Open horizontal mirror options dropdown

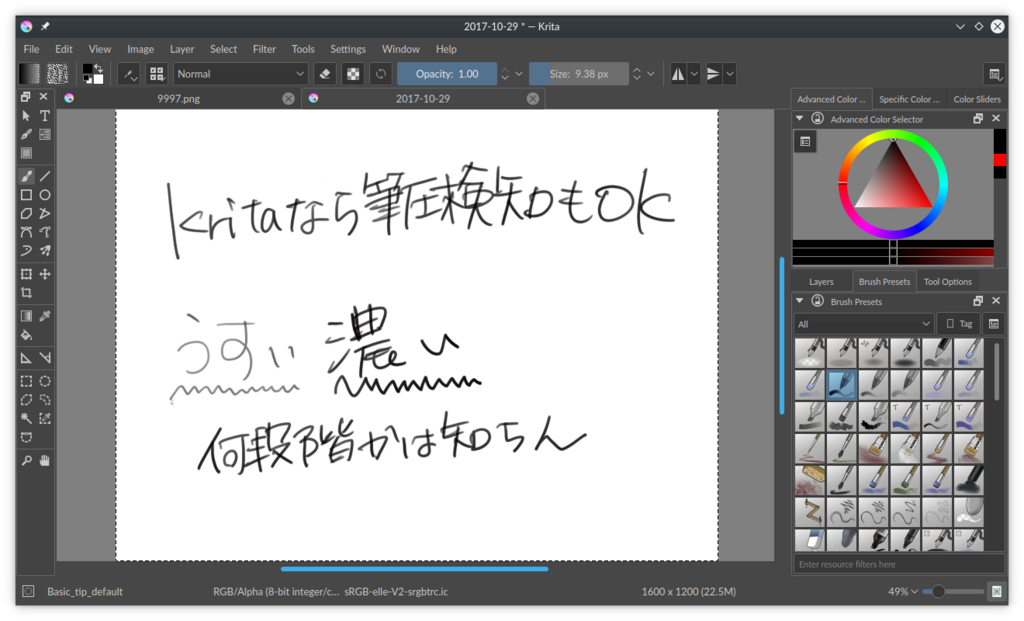click(x=694, y=74)
